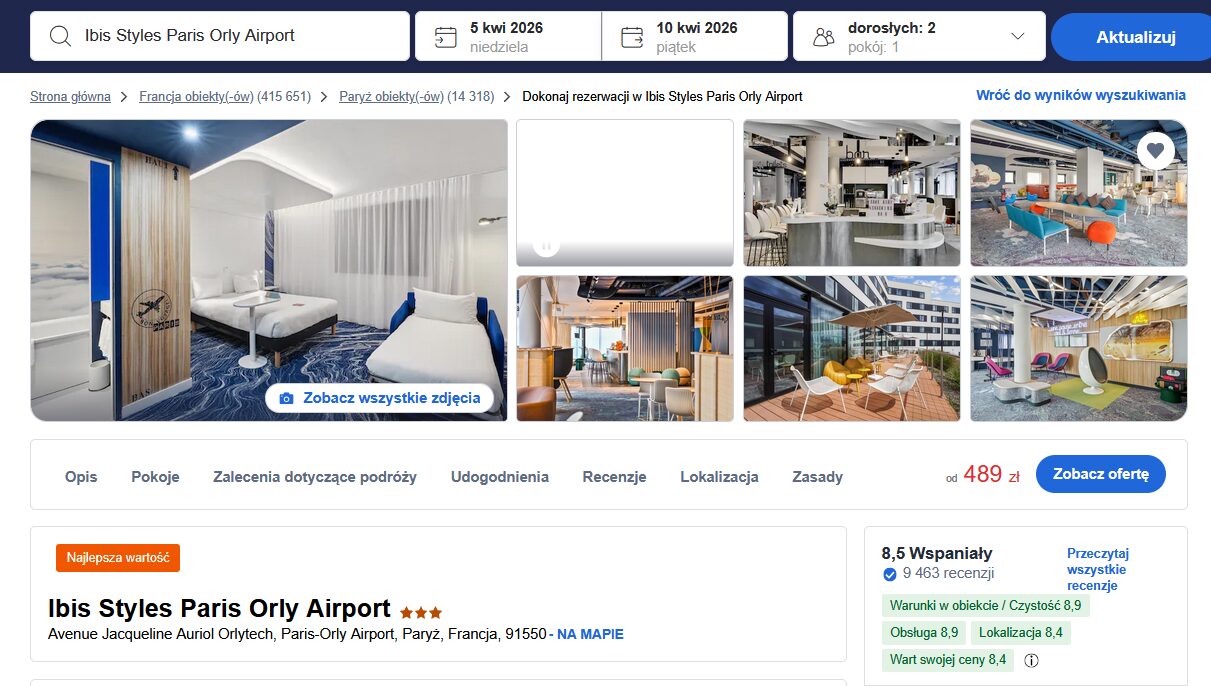Open the check-out date 10 kwi 2026

tap(695, 36)
